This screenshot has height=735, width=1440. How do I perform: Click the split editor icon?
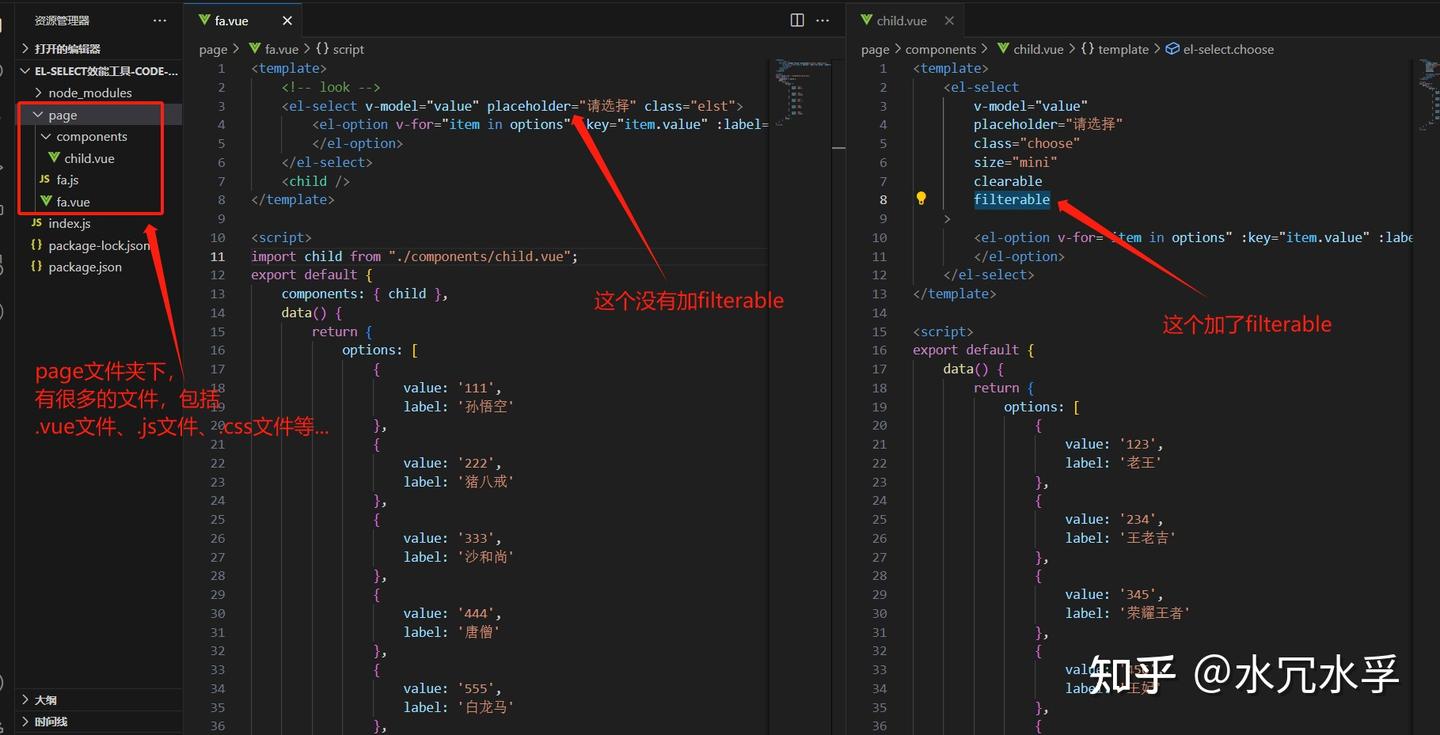click(x=797, y=20)
